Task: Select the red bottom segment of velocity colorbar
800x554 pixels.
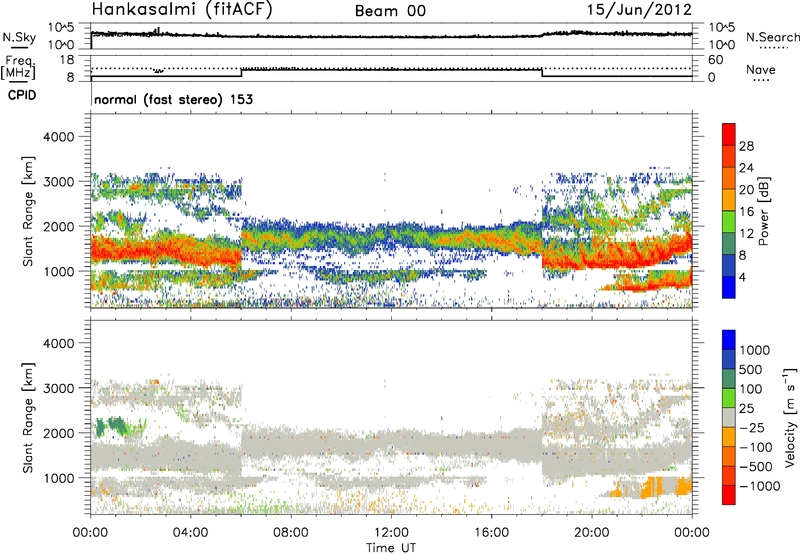Action: pyautogui.click(x=729, y=495)
